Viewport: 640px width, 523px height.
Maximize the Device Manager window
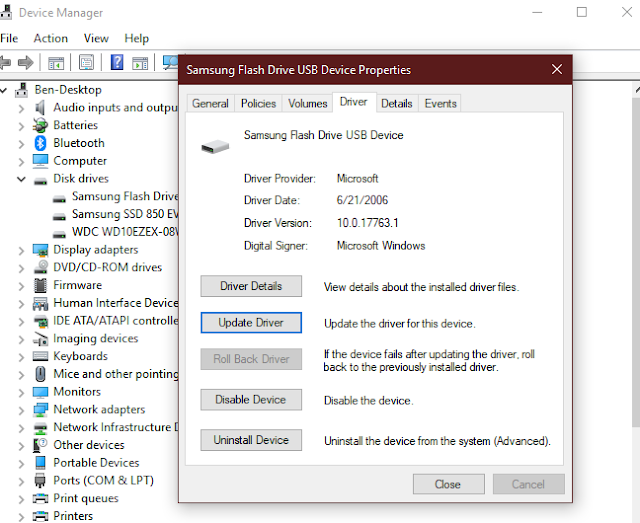pyautogui.click(x=582, y=12)
